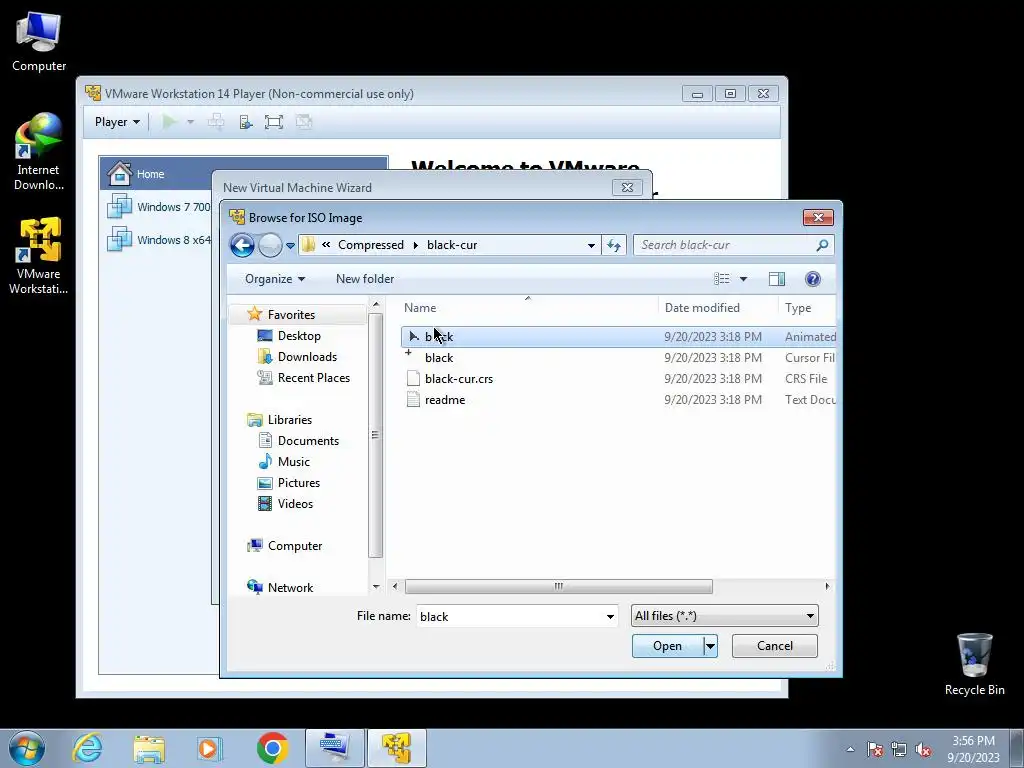Image resolution: width=1024 pixels, height=768 pixels.
Task: Click the back arrow in Browse dialog
Action: (x=242, y=246)
